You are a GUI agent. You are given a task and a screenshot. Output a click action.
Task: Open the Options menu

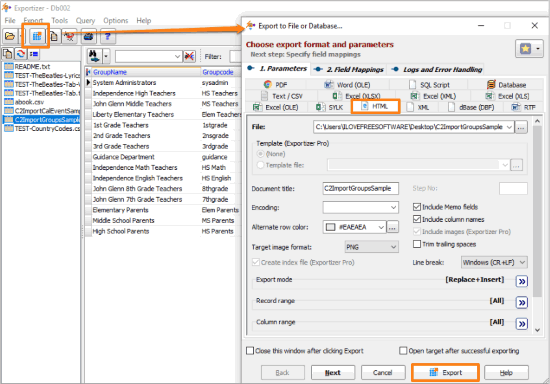(x=115, y=21)
